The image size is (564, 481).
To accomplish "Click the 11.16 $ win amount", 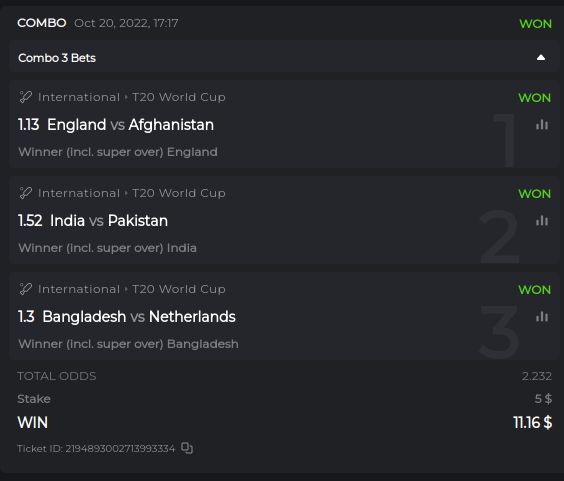I will (x=532, y=422).
